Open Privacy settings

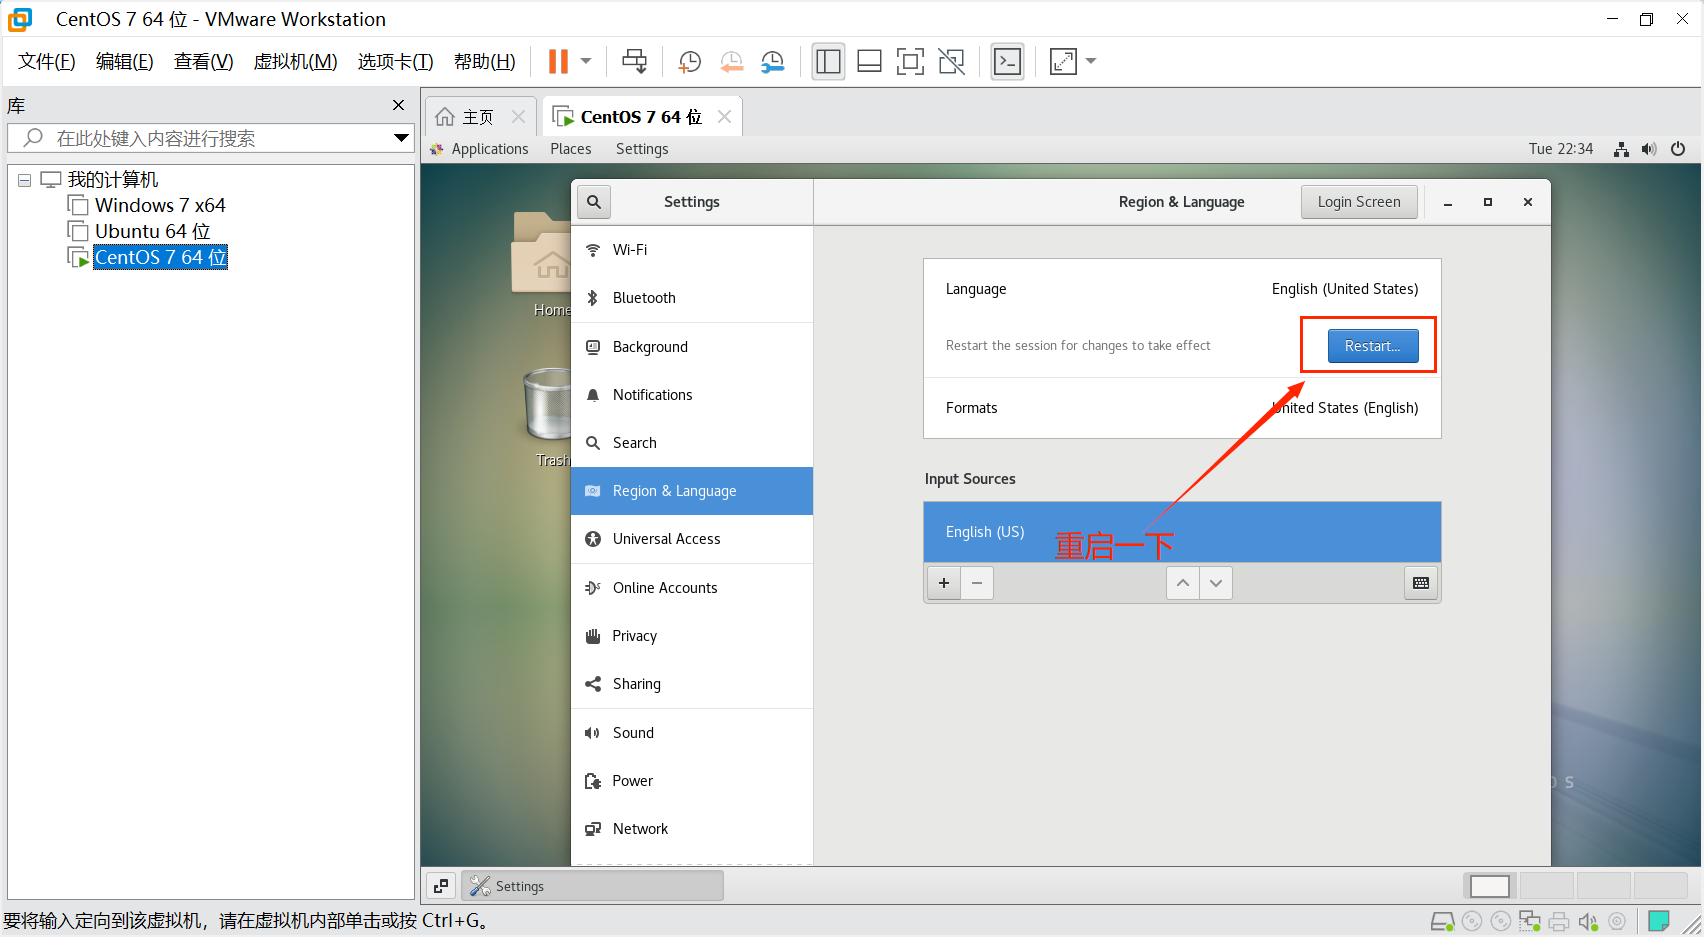pyautogui.click(x=692, y=636)
